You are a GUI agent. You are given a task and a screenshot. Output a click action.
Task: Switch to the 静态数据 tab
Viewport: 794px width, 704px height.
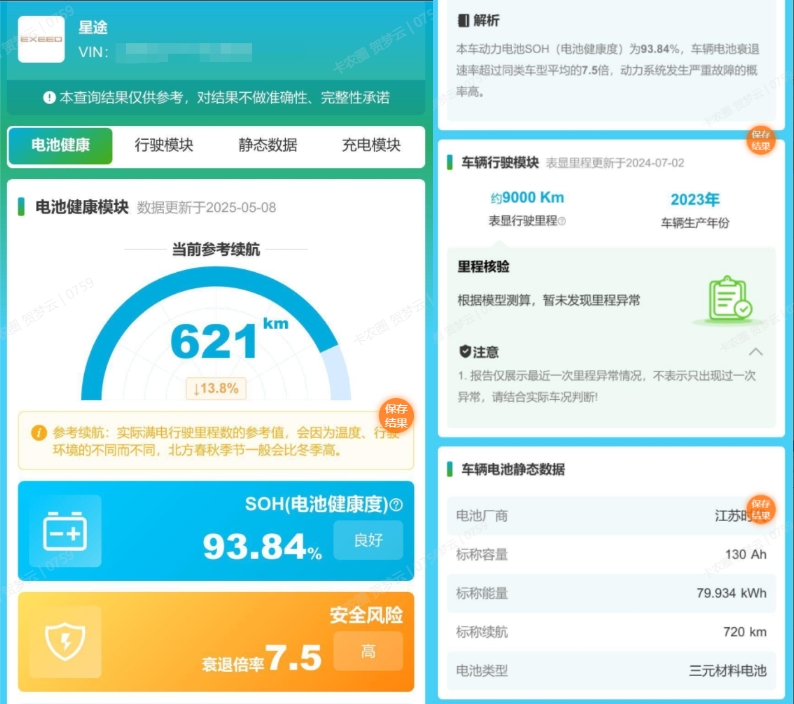click(268, 145)
